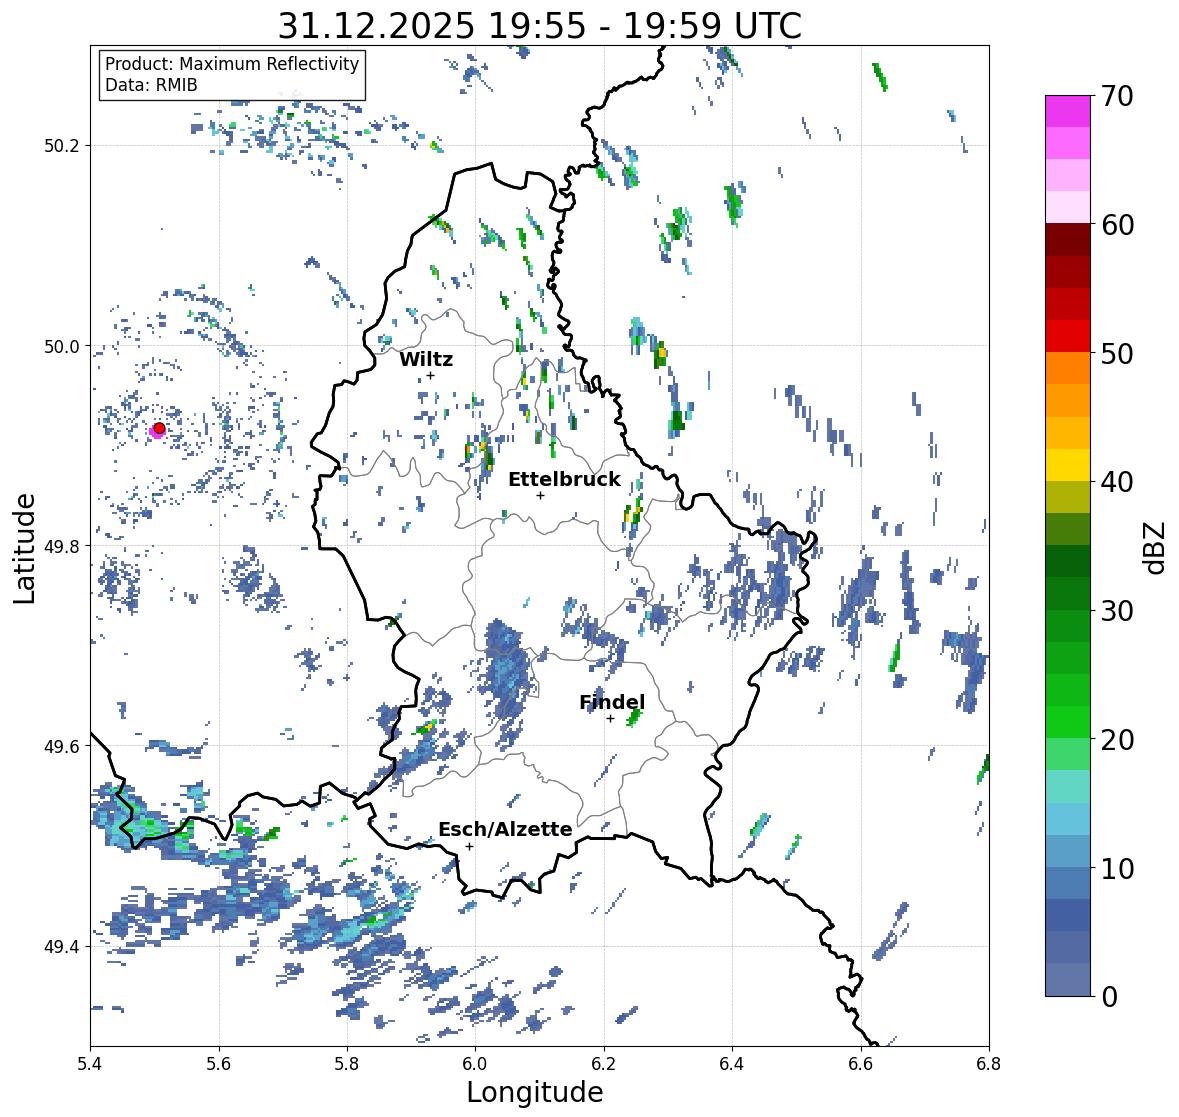This screenshot has width=1179, height=1117.
Task: Click the Findel station label
Action: coord(612,703)
